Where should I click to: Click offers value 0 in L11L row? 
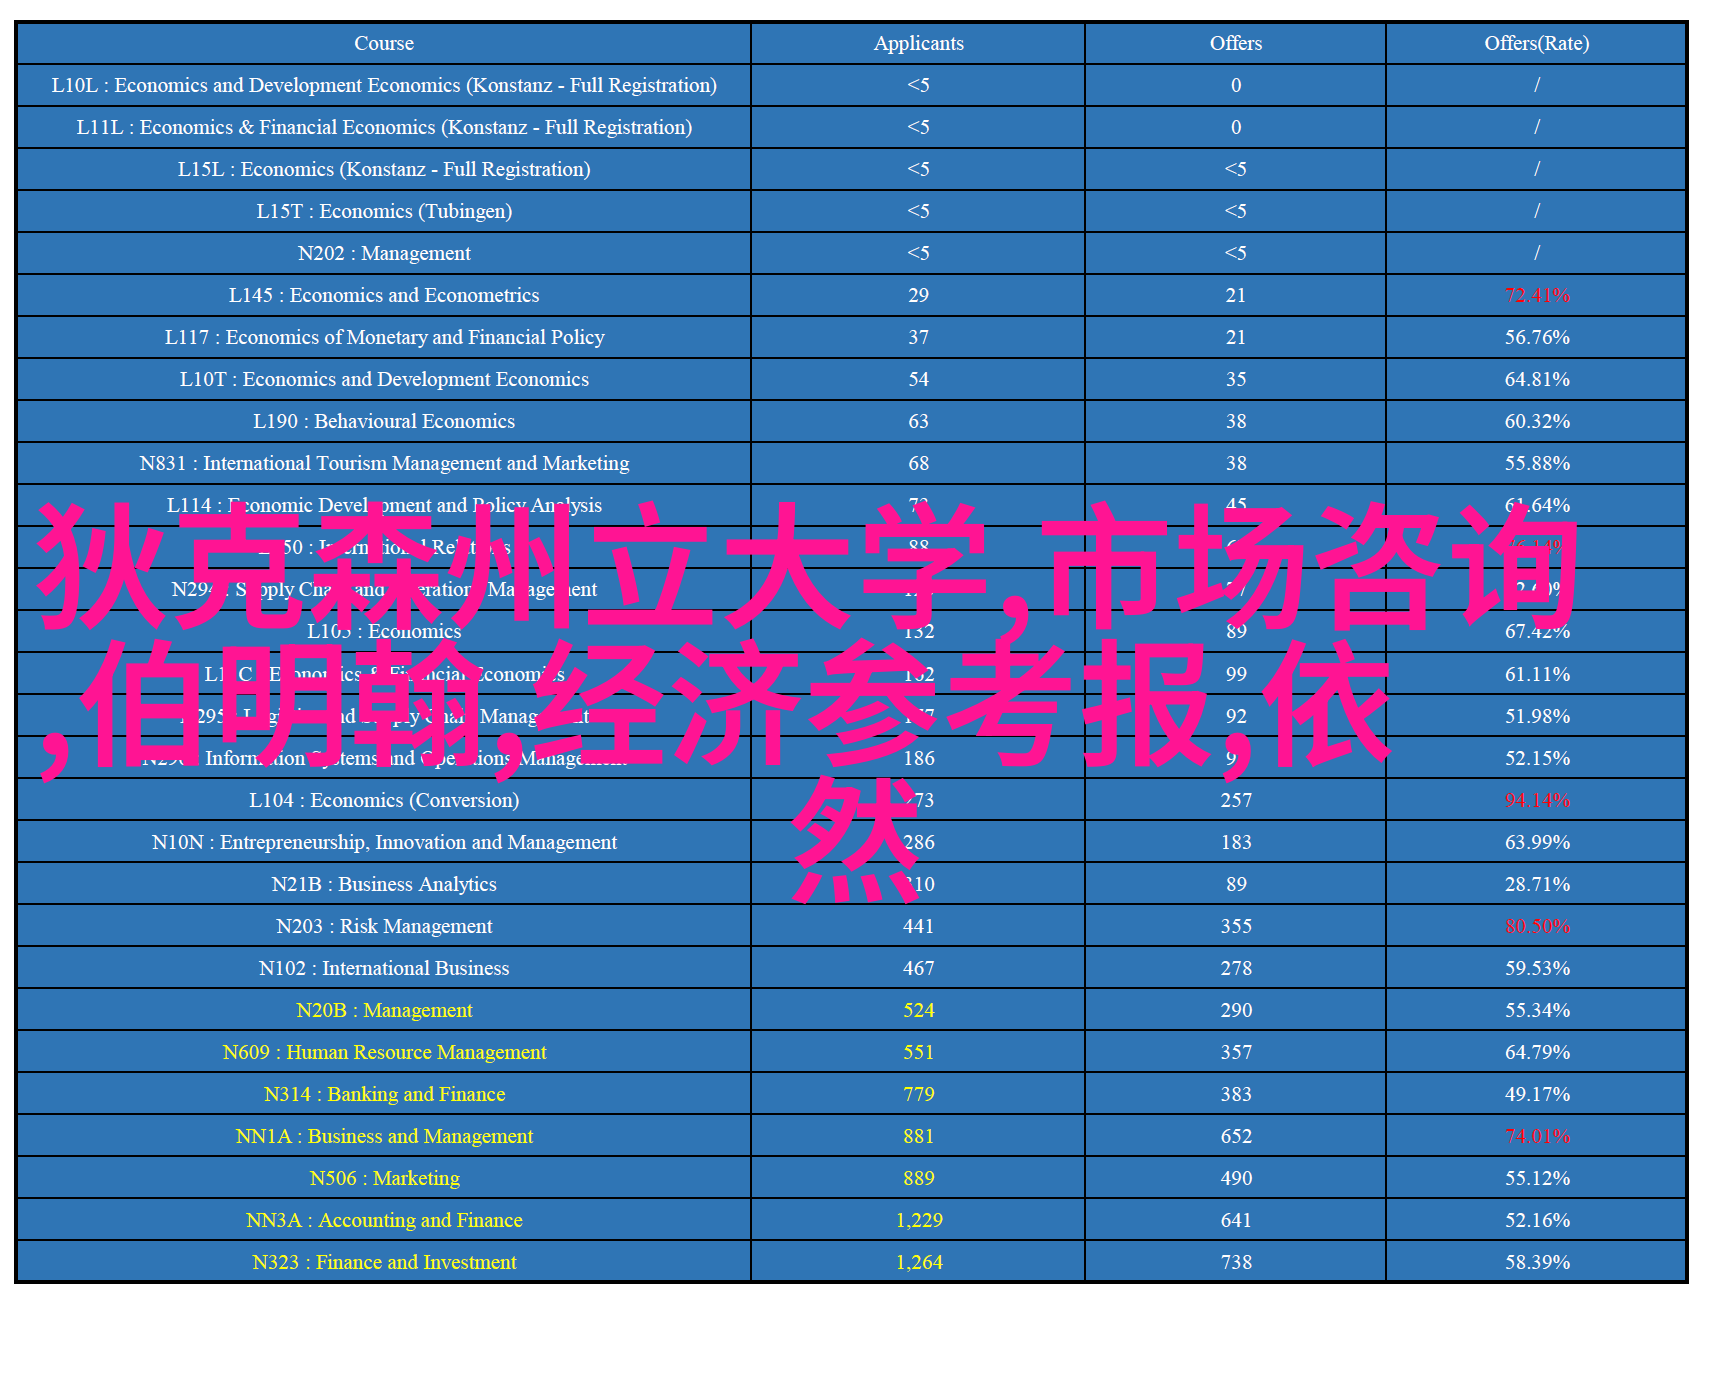tap(1236, 127)
